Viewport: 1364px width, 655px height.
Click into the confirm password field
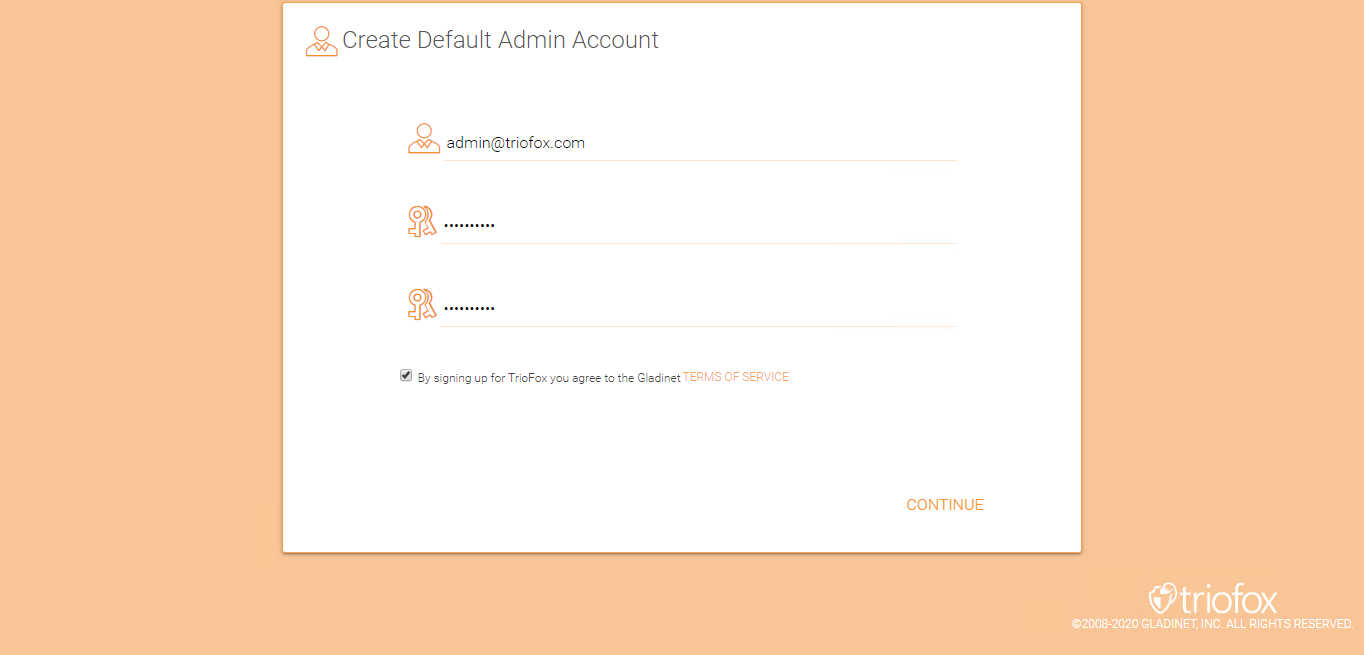tap(698, 309)
